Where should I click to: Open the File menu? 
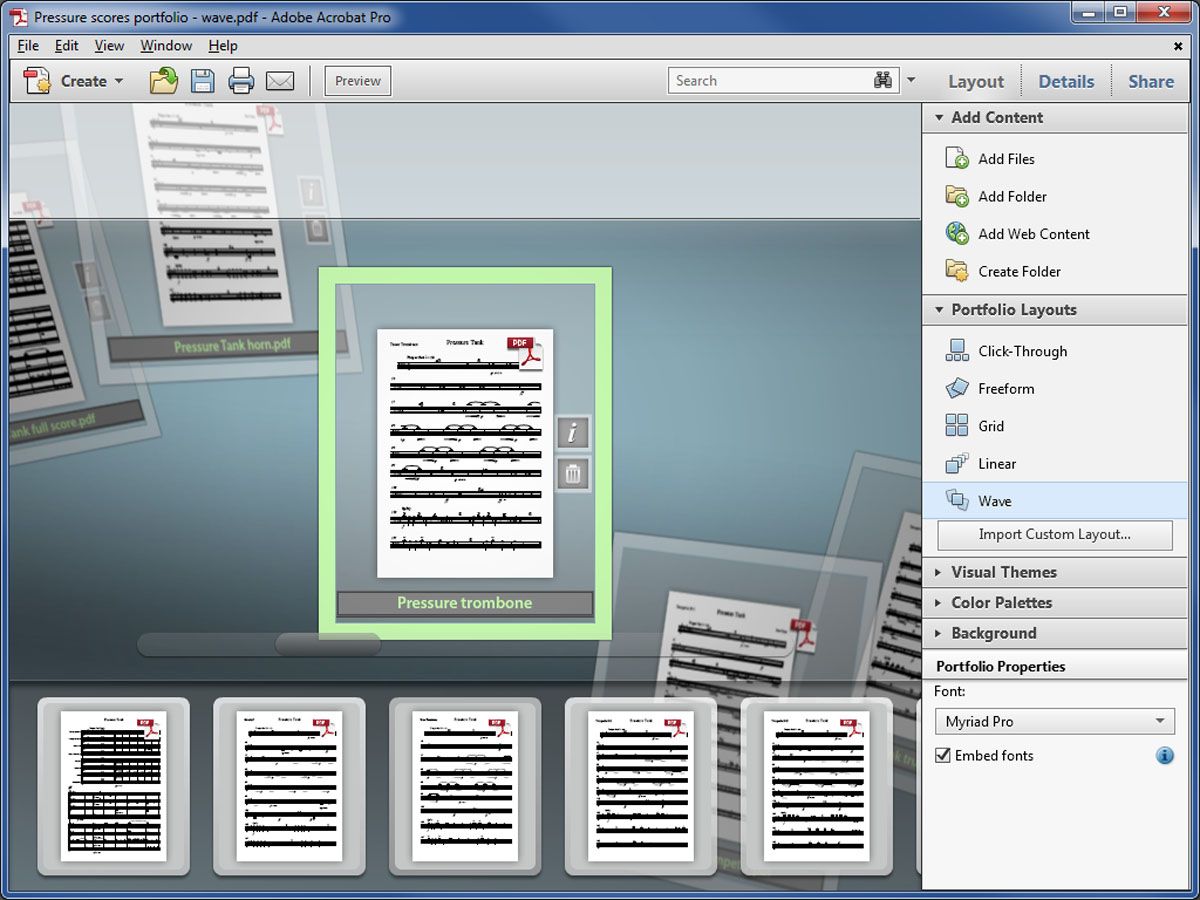28,46
